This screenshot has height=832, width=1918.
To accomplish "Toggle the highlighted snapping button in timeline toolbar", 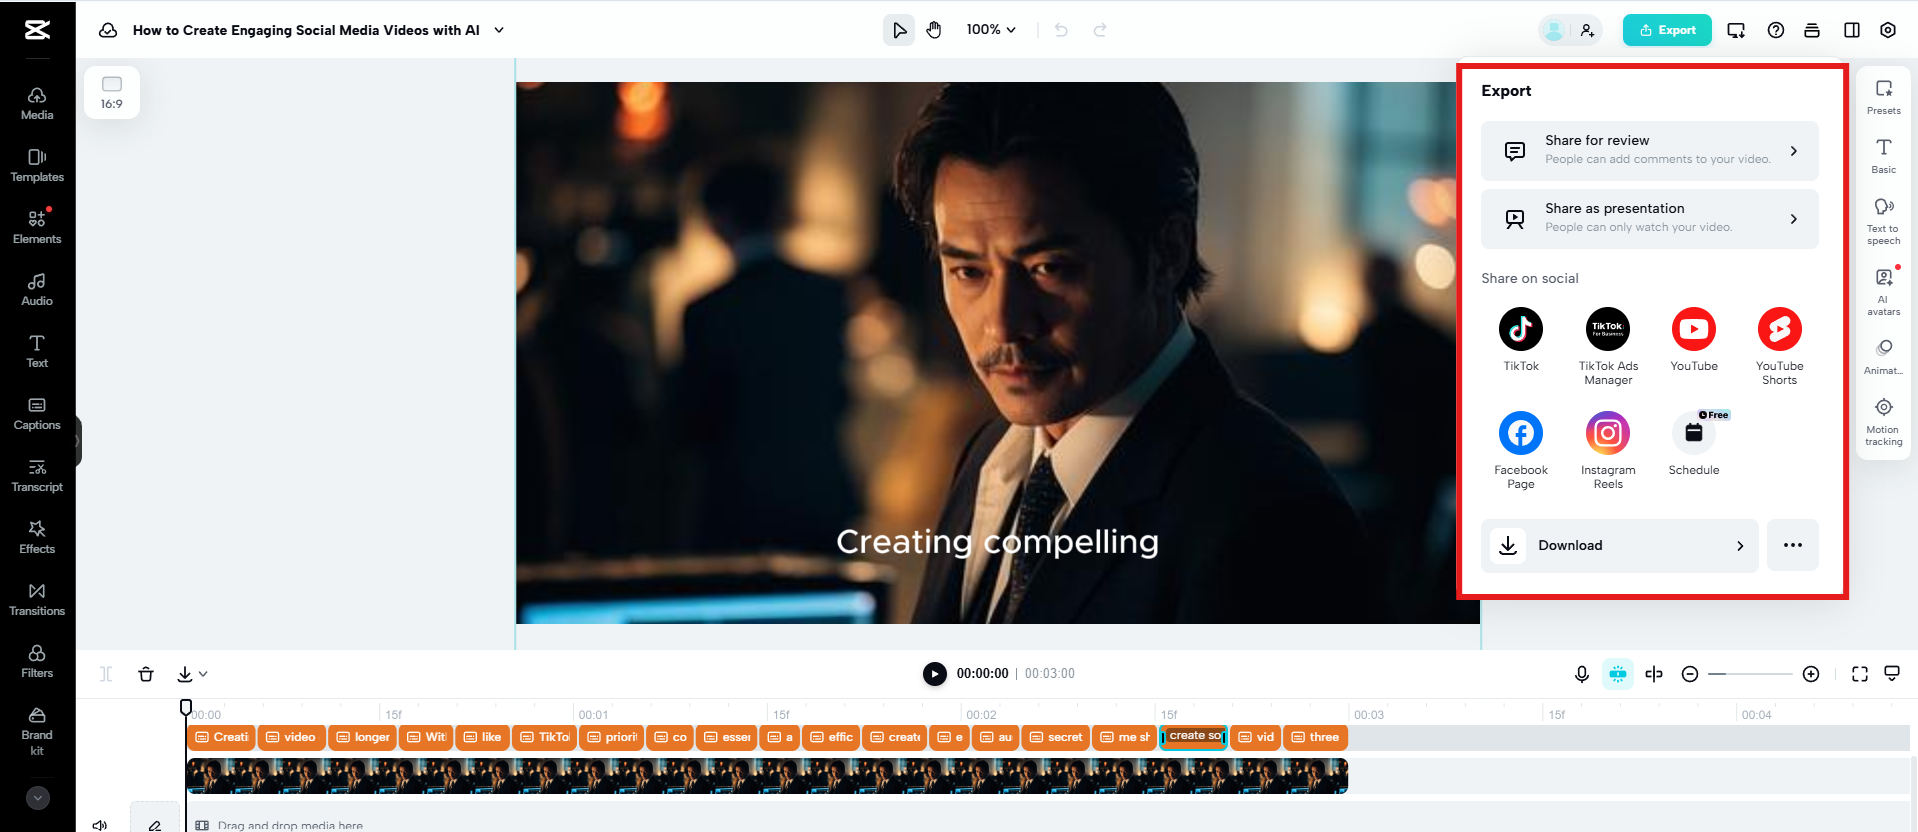I will pyautogui.click(x=1618, y=674).
